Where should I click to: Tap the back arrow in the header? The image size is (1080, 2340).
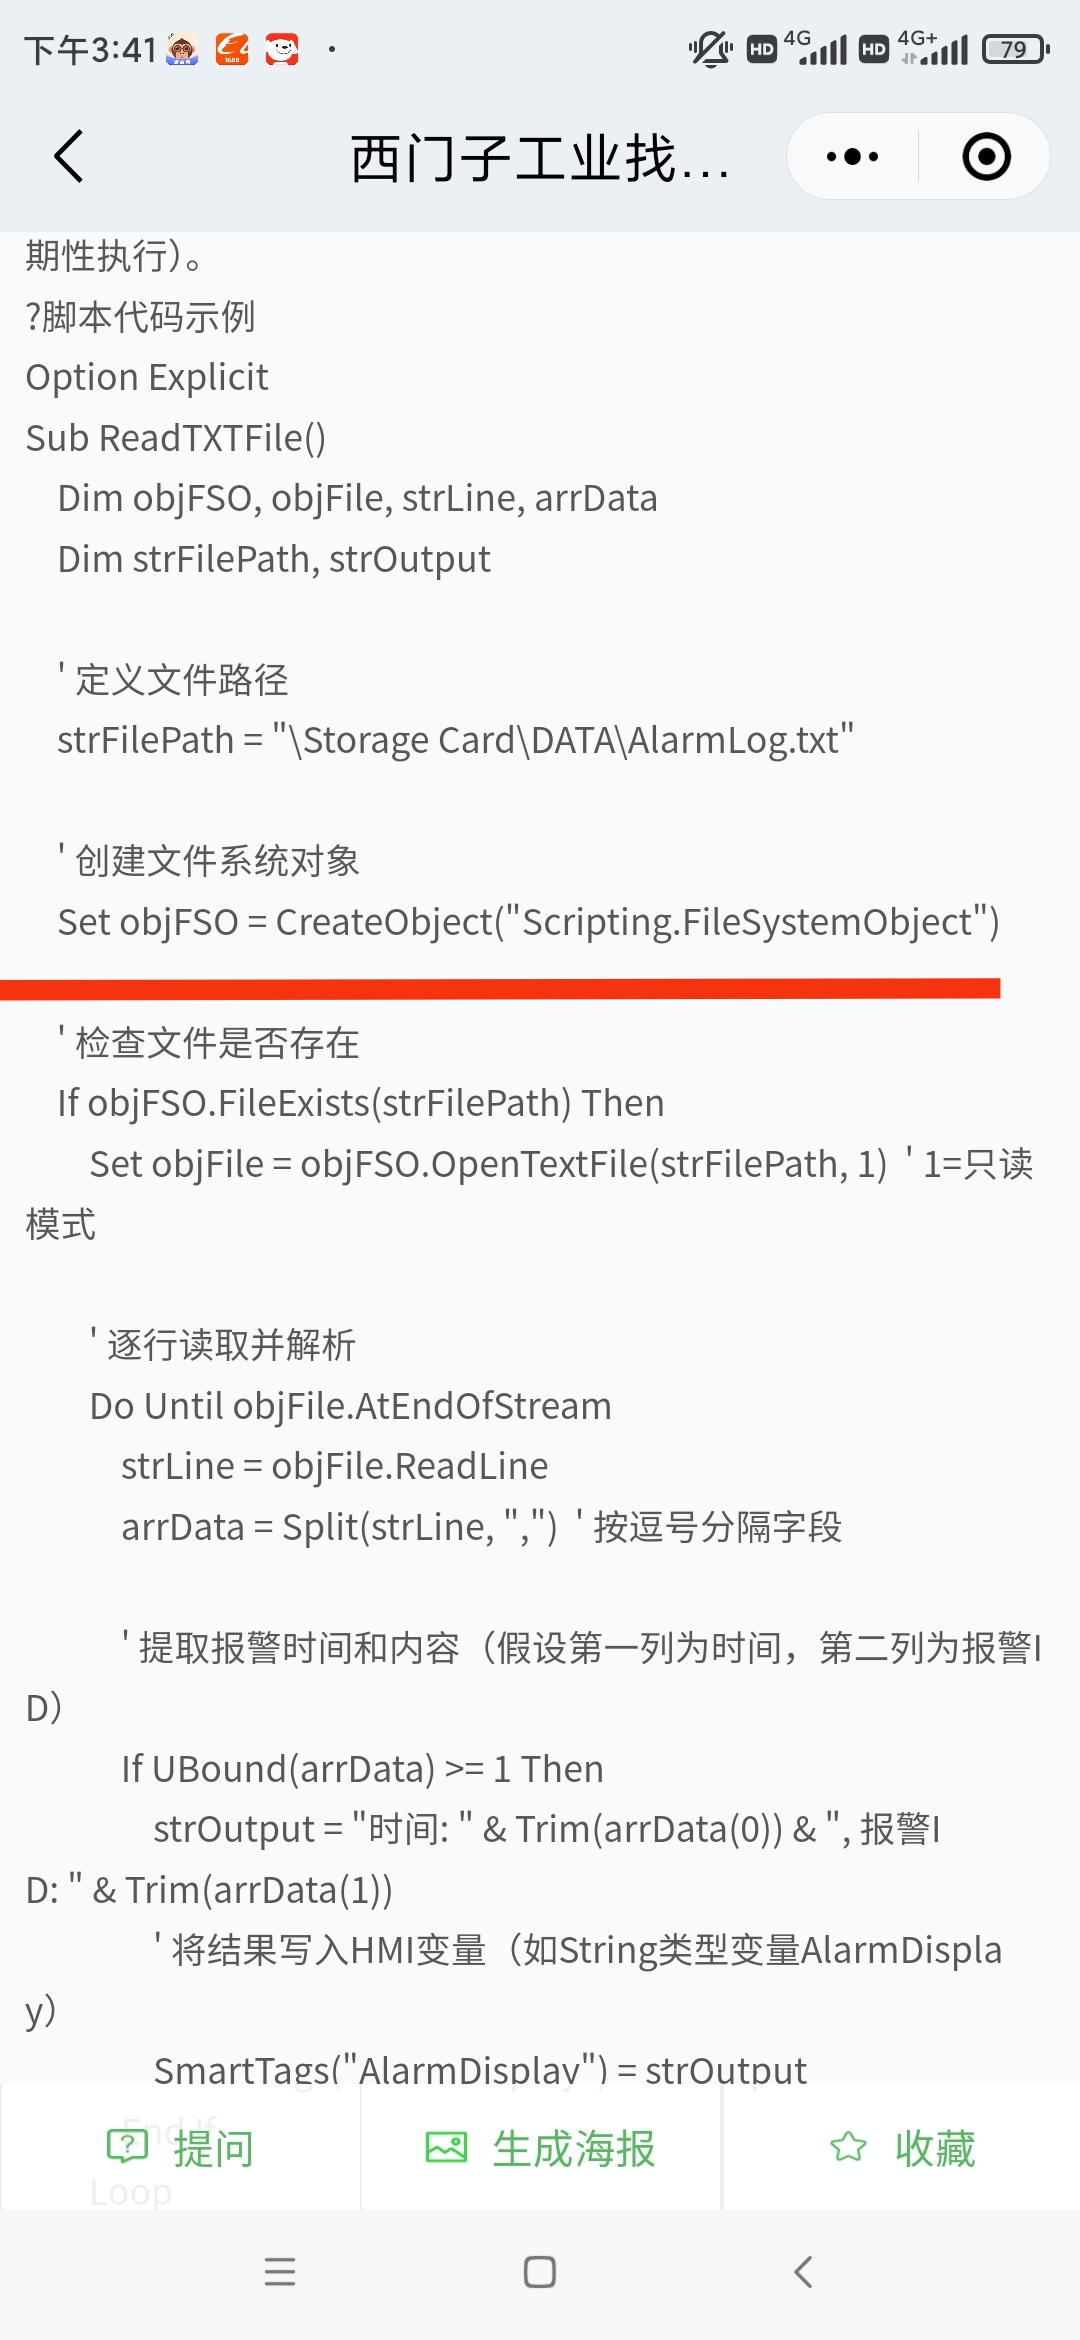coord(68,157)
